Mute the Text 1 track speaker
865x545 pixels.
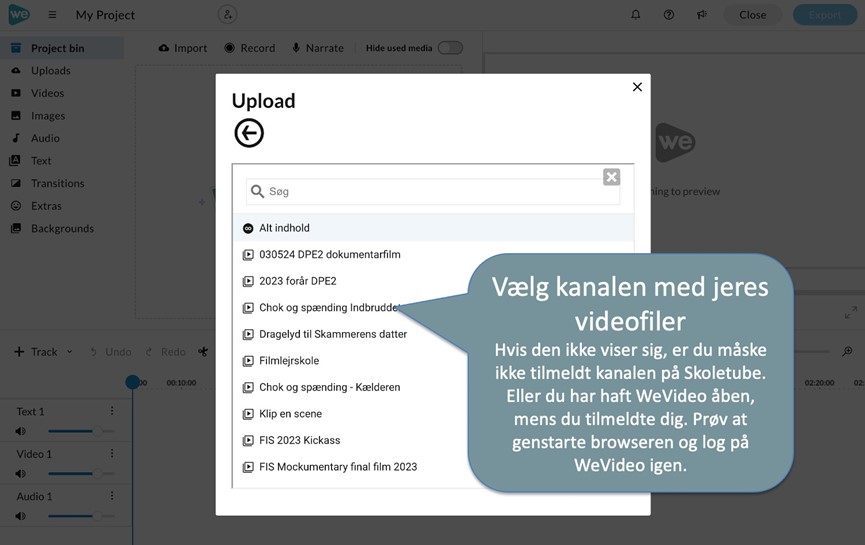[20, 431]
